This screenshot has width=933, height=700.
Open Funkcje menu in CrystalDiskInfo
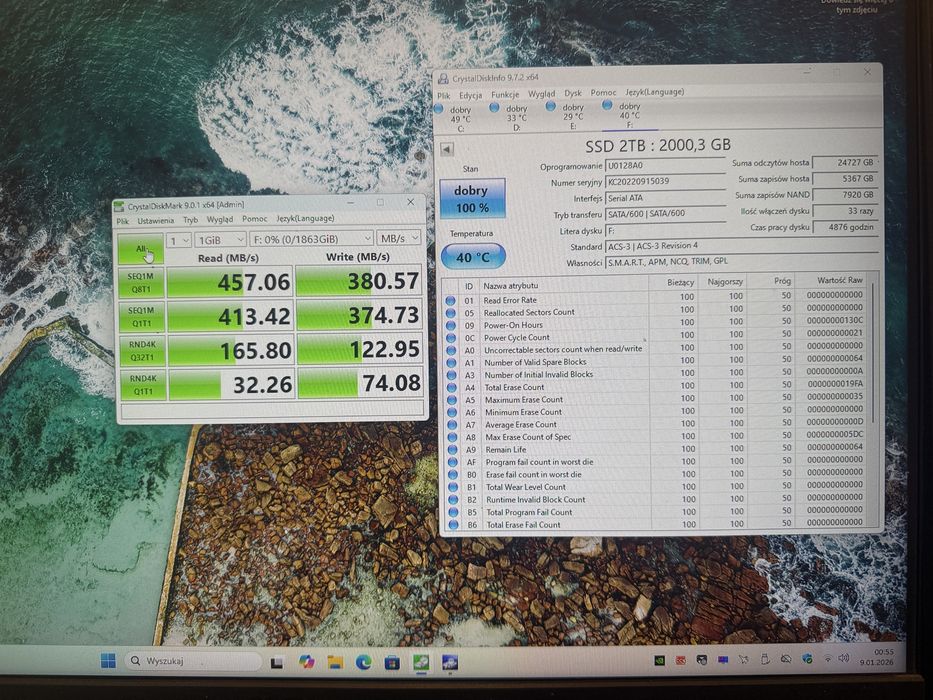pos(505,94)
